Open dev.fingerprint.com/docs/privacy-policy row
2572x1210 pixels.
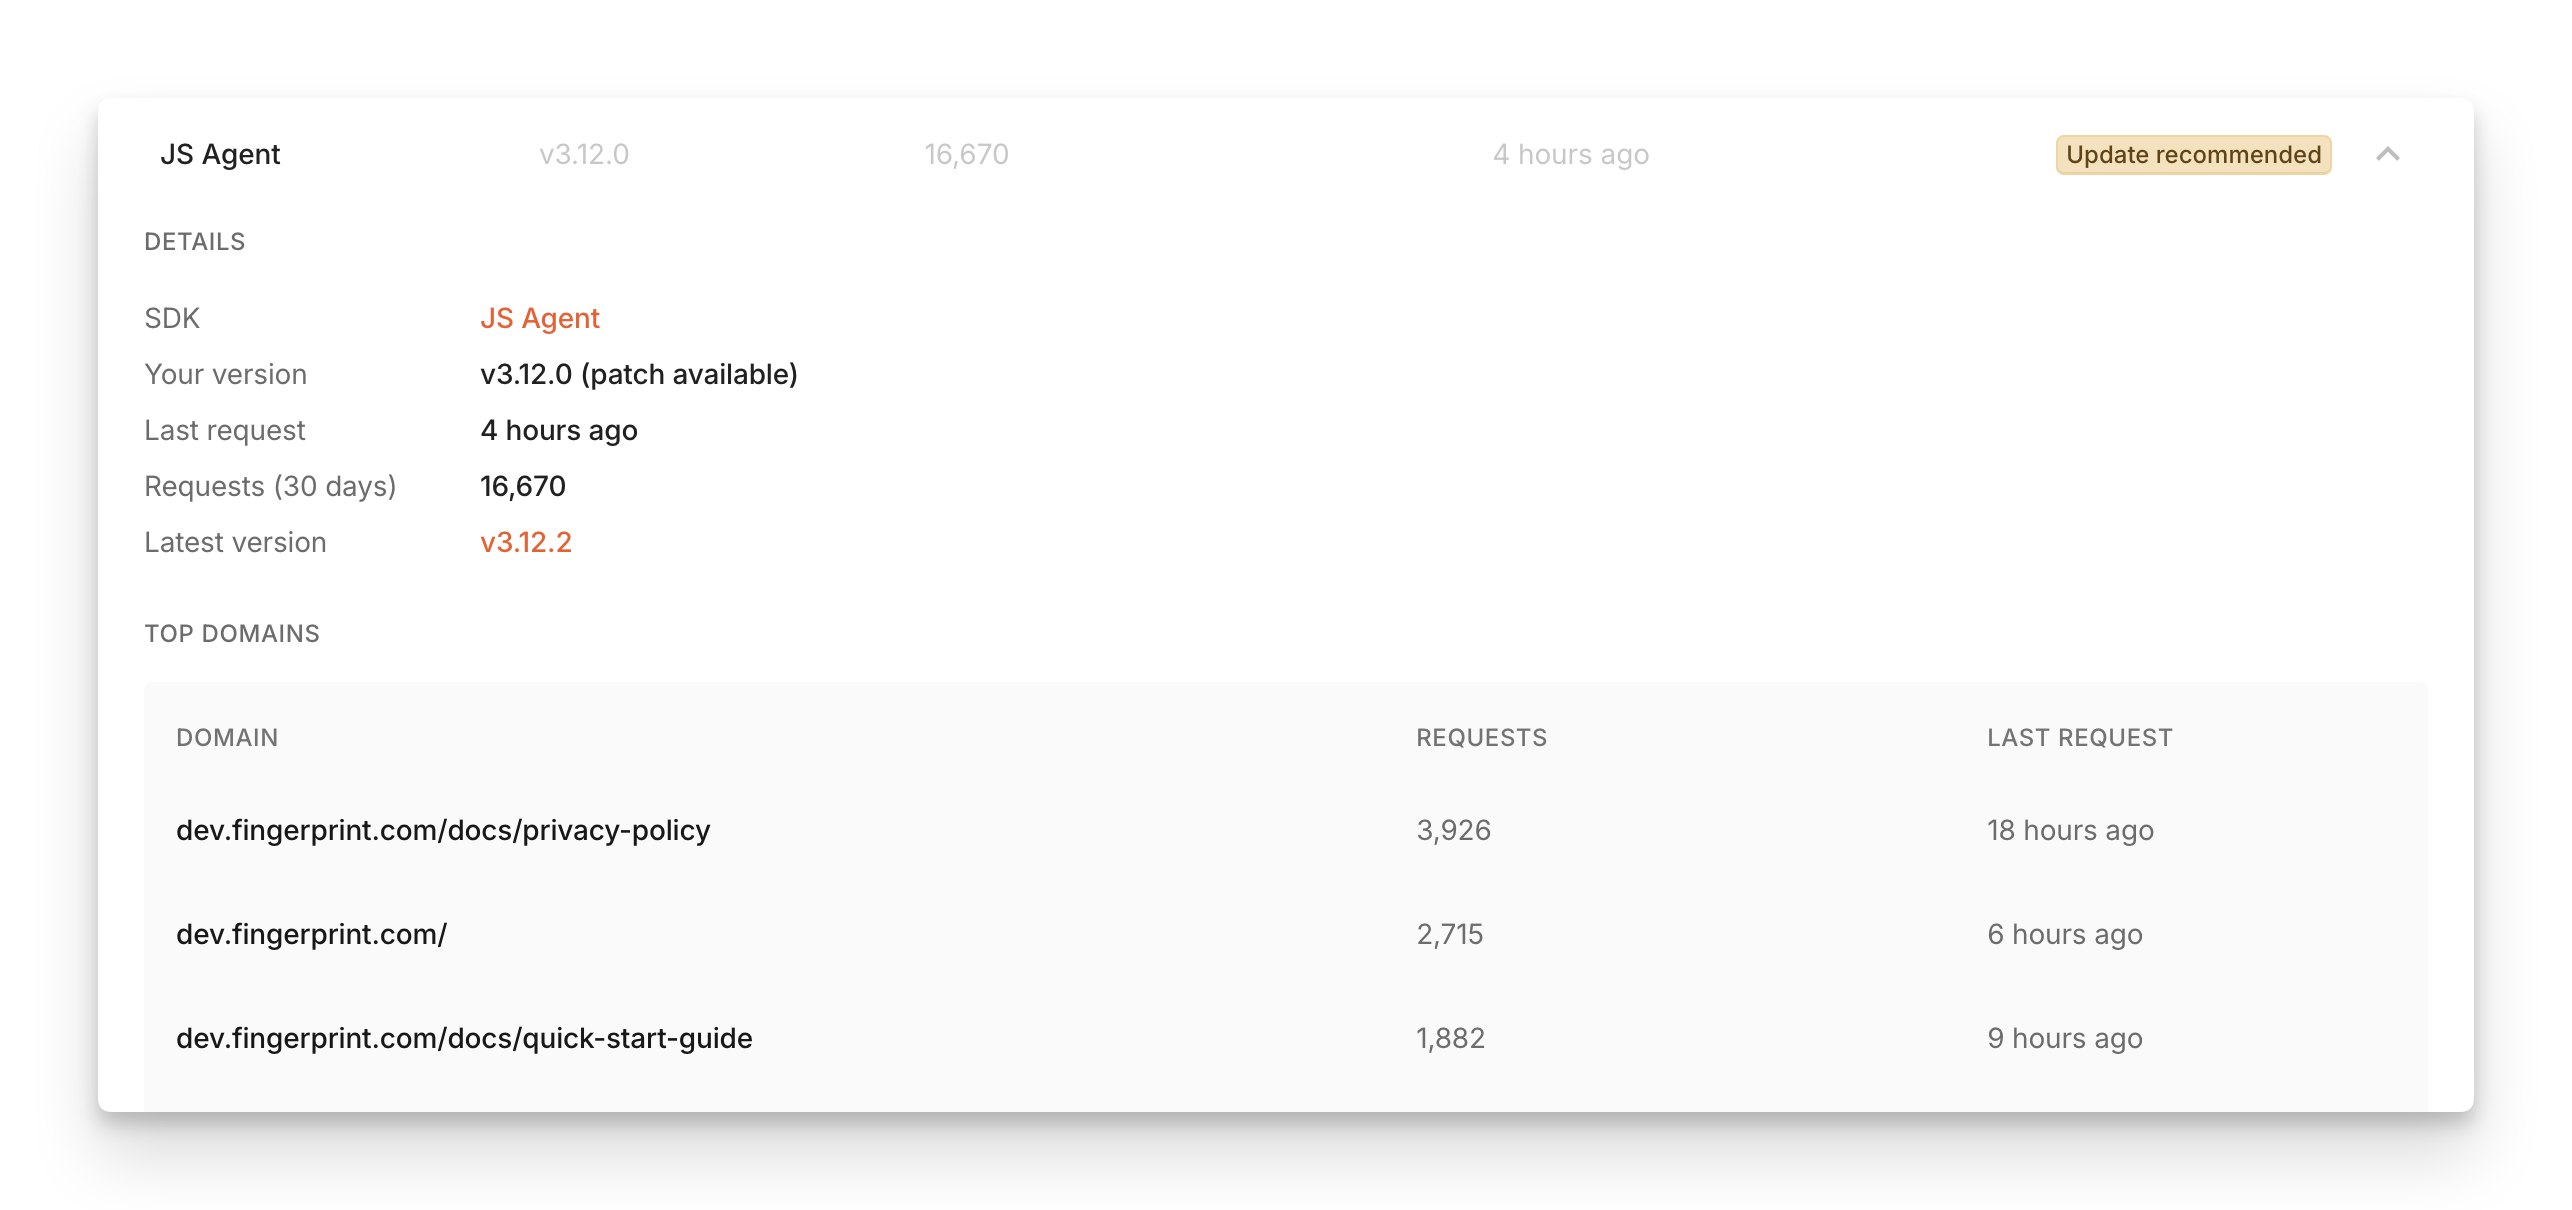click(x=444, y=830)
